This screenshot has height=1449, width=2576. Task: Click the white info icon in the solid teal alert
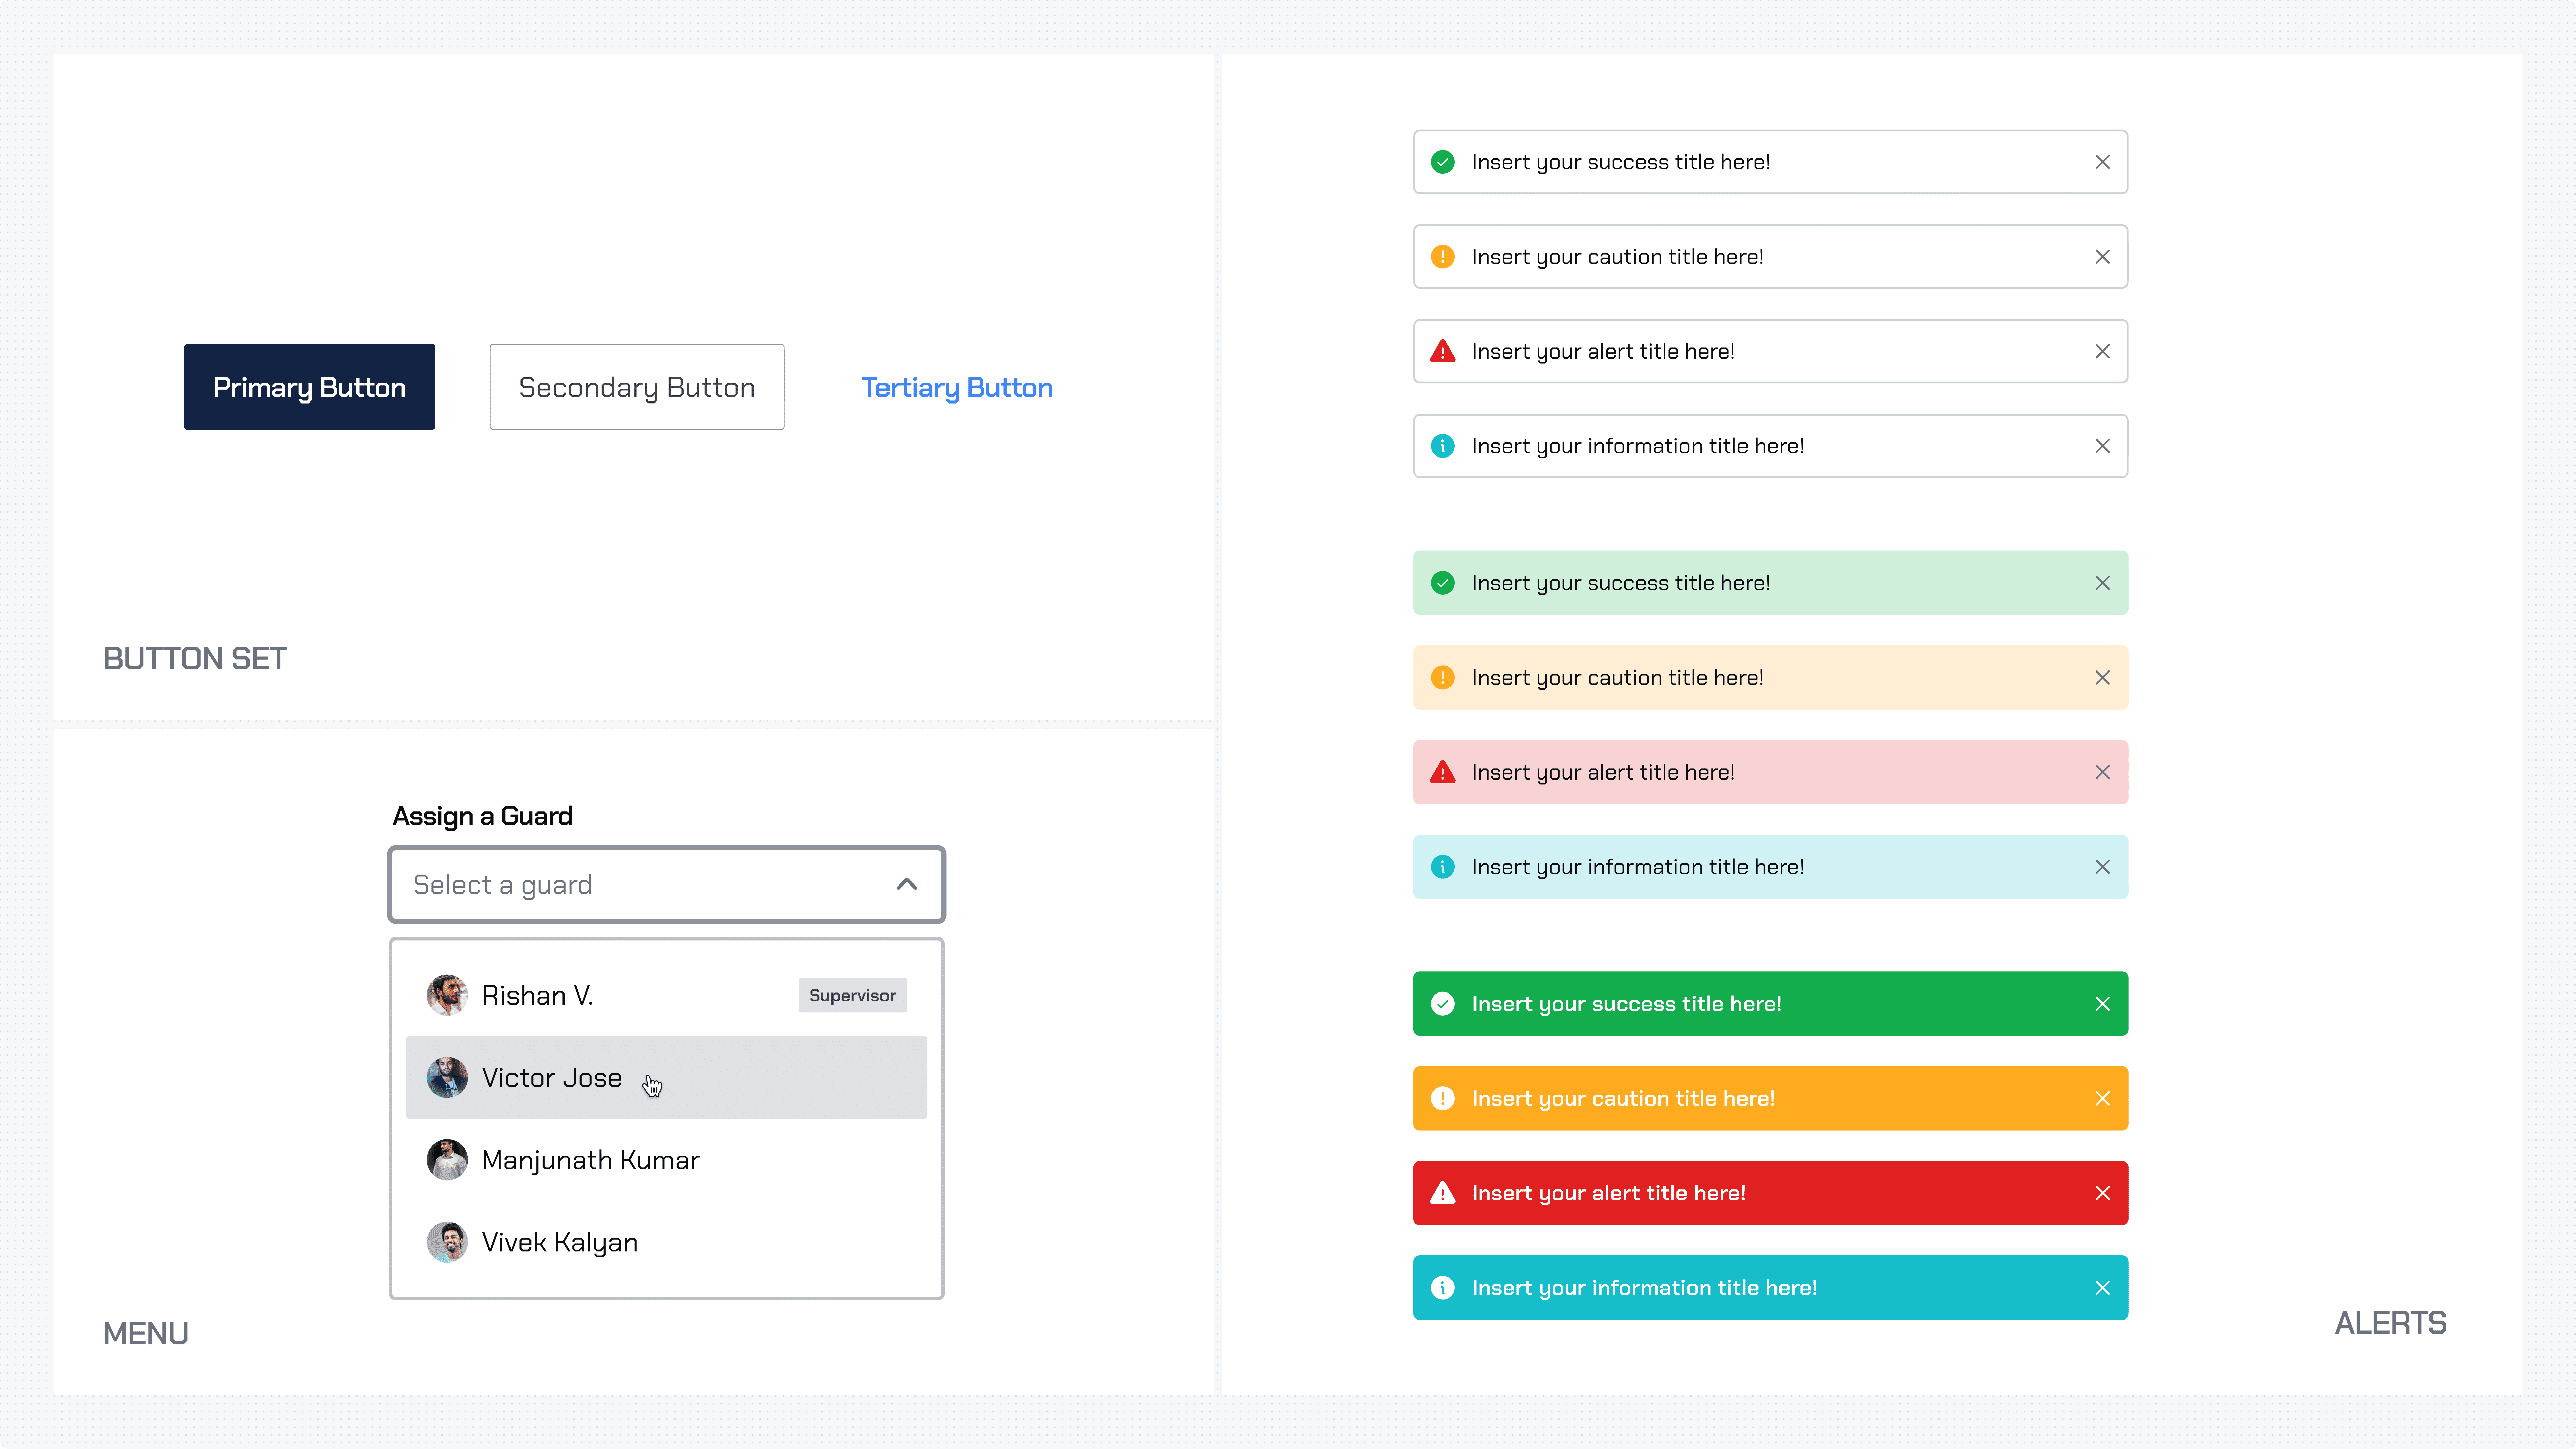pos(1442,1288)
